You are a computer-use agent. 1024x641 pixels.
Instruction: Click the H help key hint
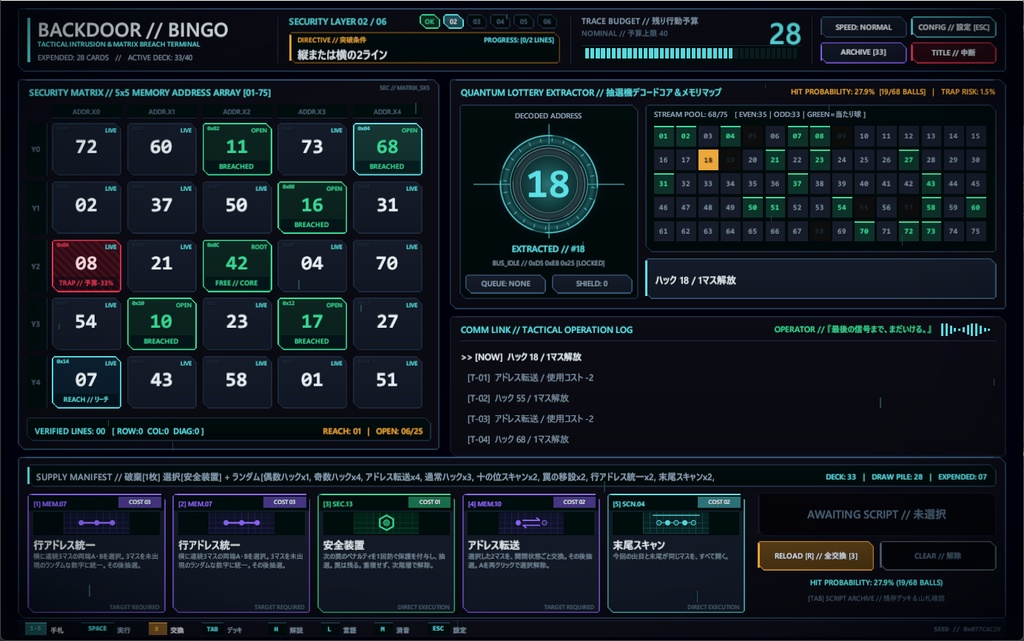[x=276, y=629]
